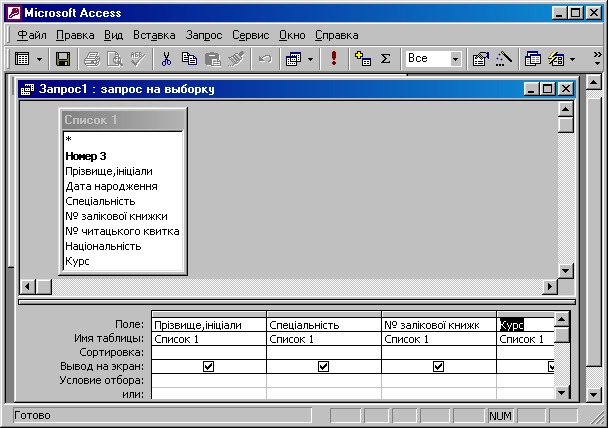Select Номер 3 field in table list
The width and height of the screenshot is (608, 428).
123,156
